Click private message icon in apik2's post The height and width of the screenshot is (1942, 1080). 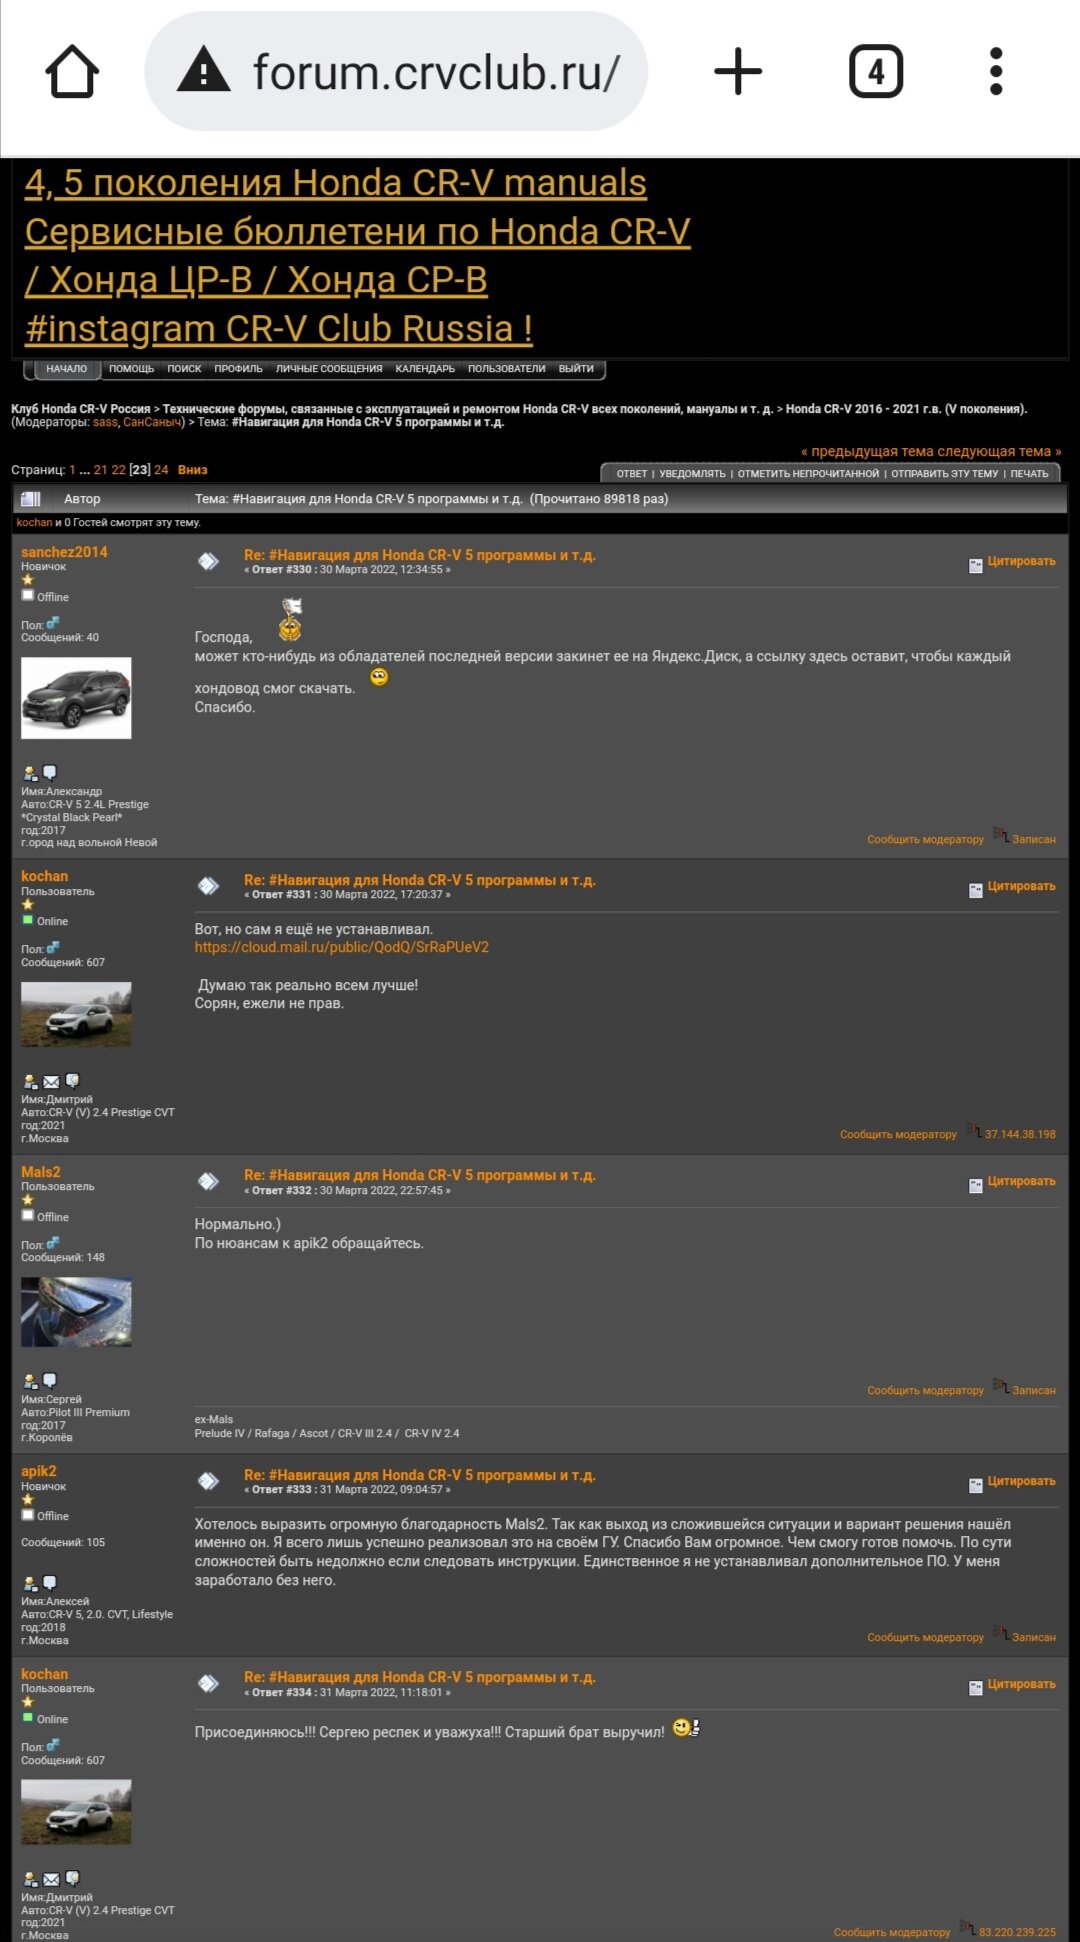[50, 1582]
